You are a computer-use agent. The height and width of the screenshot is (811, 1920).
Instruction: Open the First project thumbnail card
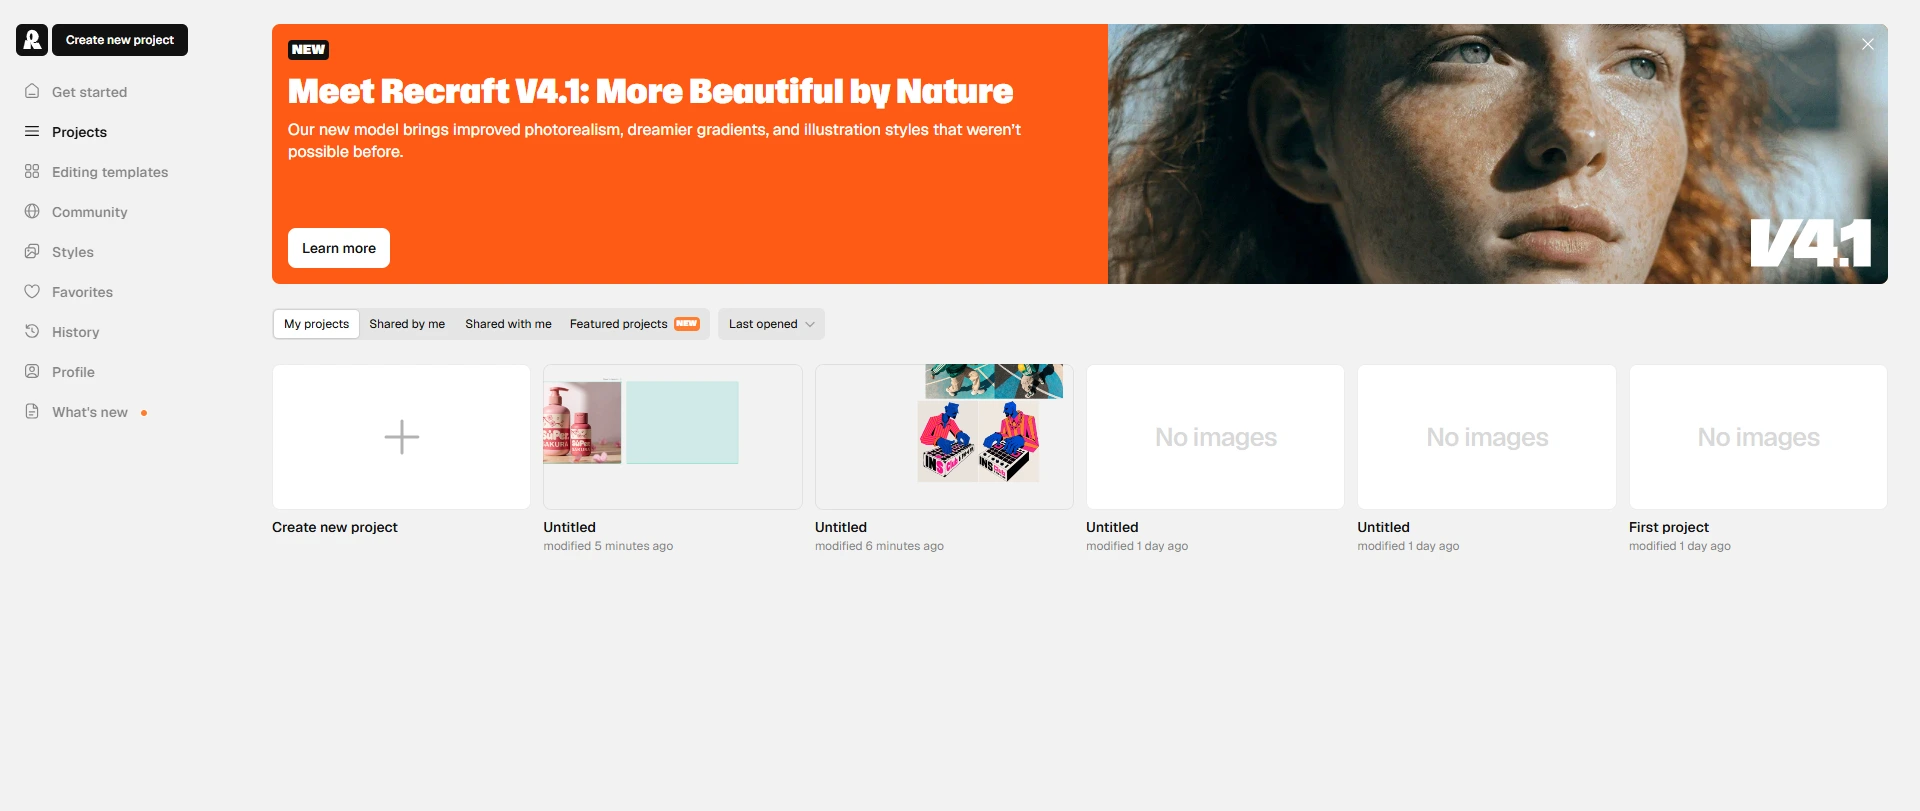[1758, 437]
